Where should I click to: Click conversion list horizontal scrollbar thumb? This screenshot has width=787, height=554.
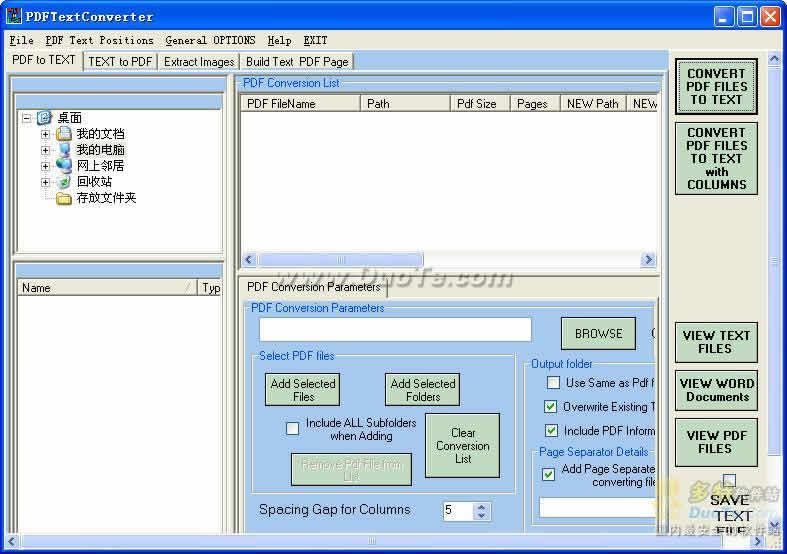340,259
